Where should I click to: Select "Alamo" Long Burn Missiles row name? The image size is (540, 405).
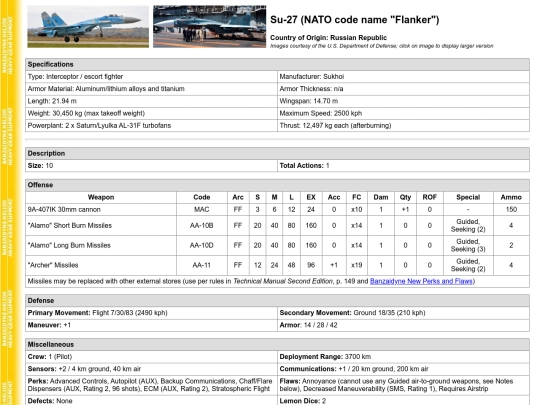click(69, 246)
